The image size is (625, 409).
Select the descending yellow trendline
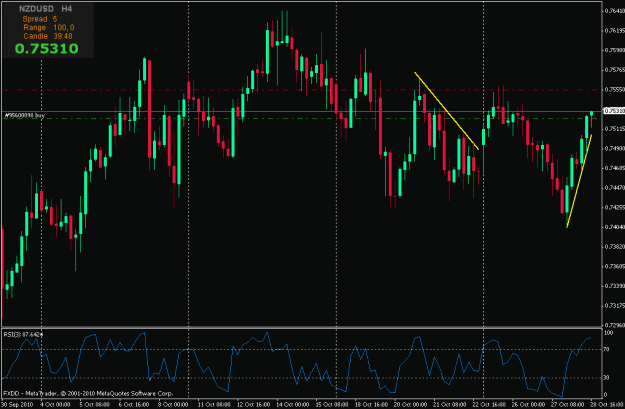point(446,111)
